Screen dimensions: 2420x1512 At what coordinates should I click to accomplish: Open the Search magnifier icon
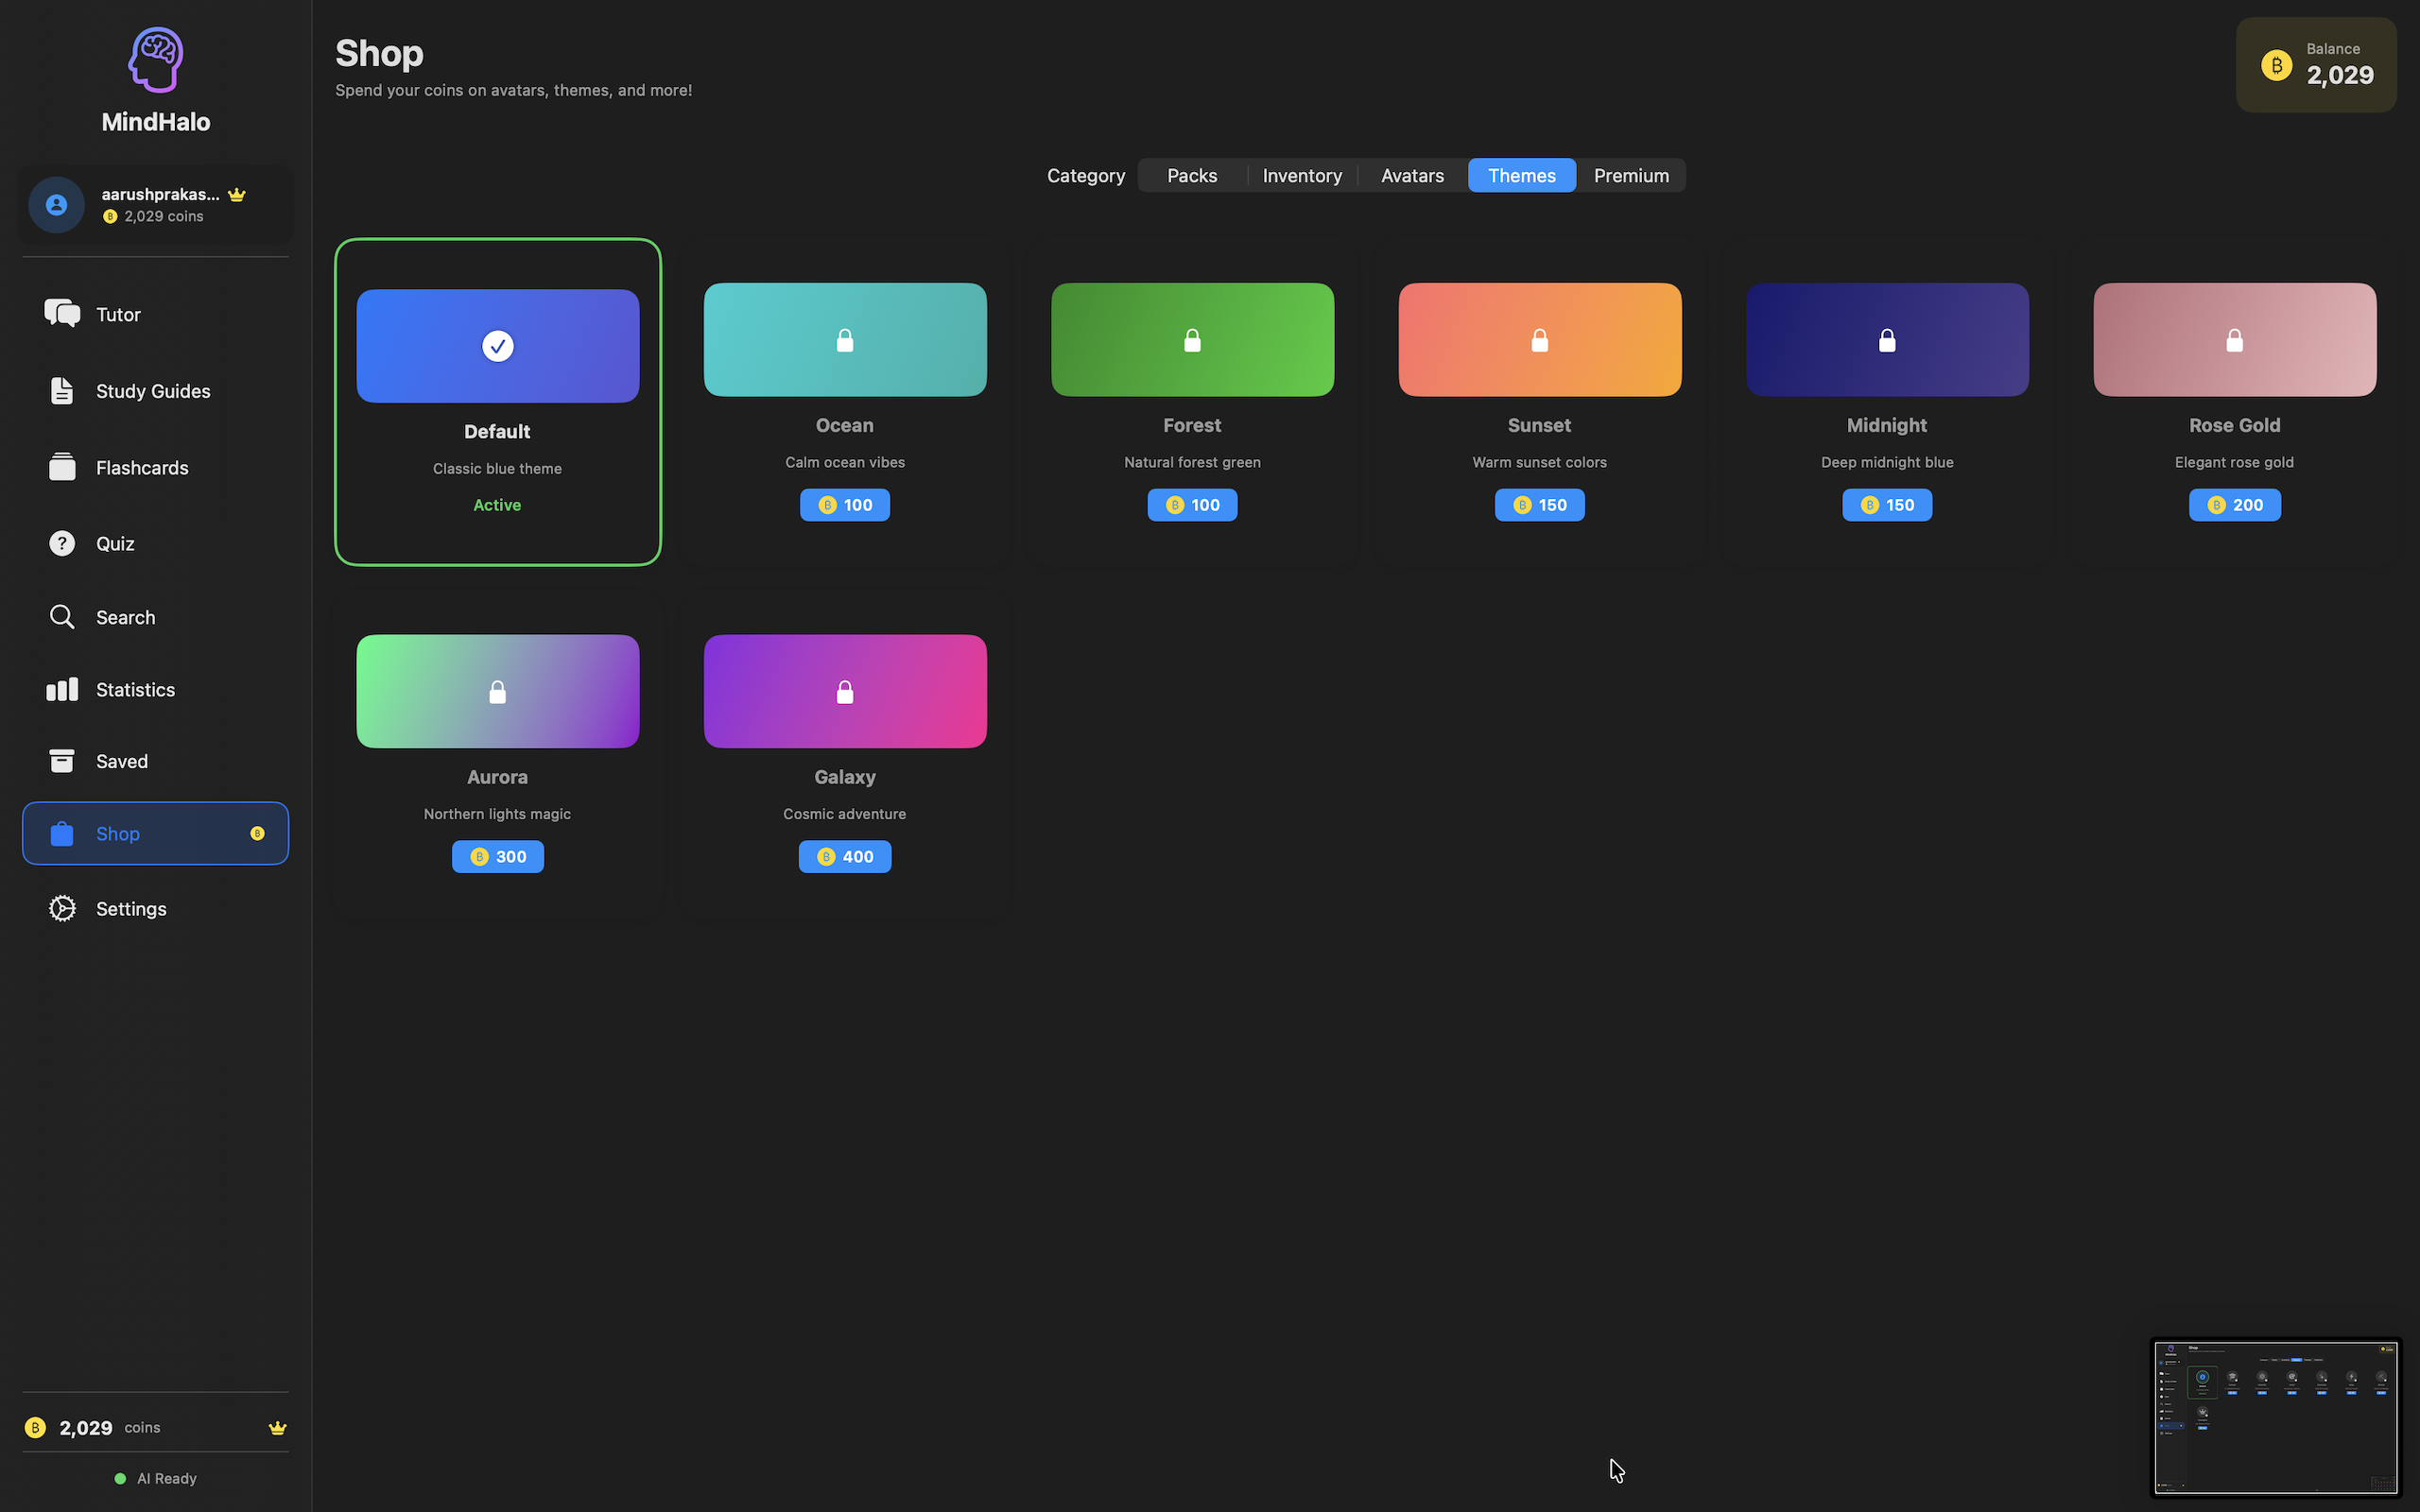coord(62,617)
